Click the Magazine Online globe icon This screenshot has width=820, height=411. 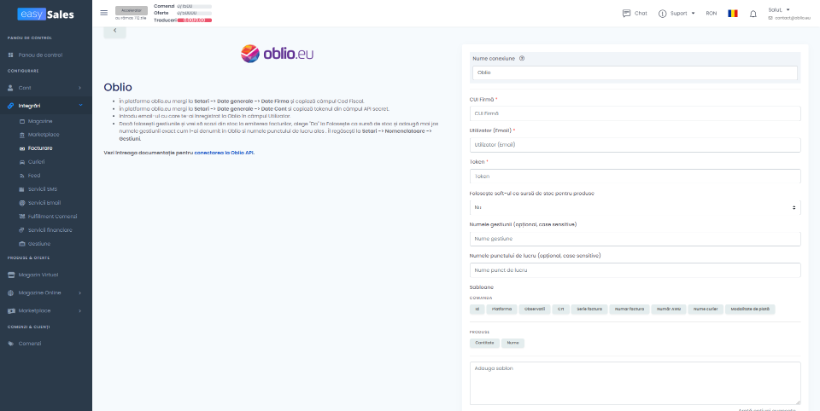(11, 293)
